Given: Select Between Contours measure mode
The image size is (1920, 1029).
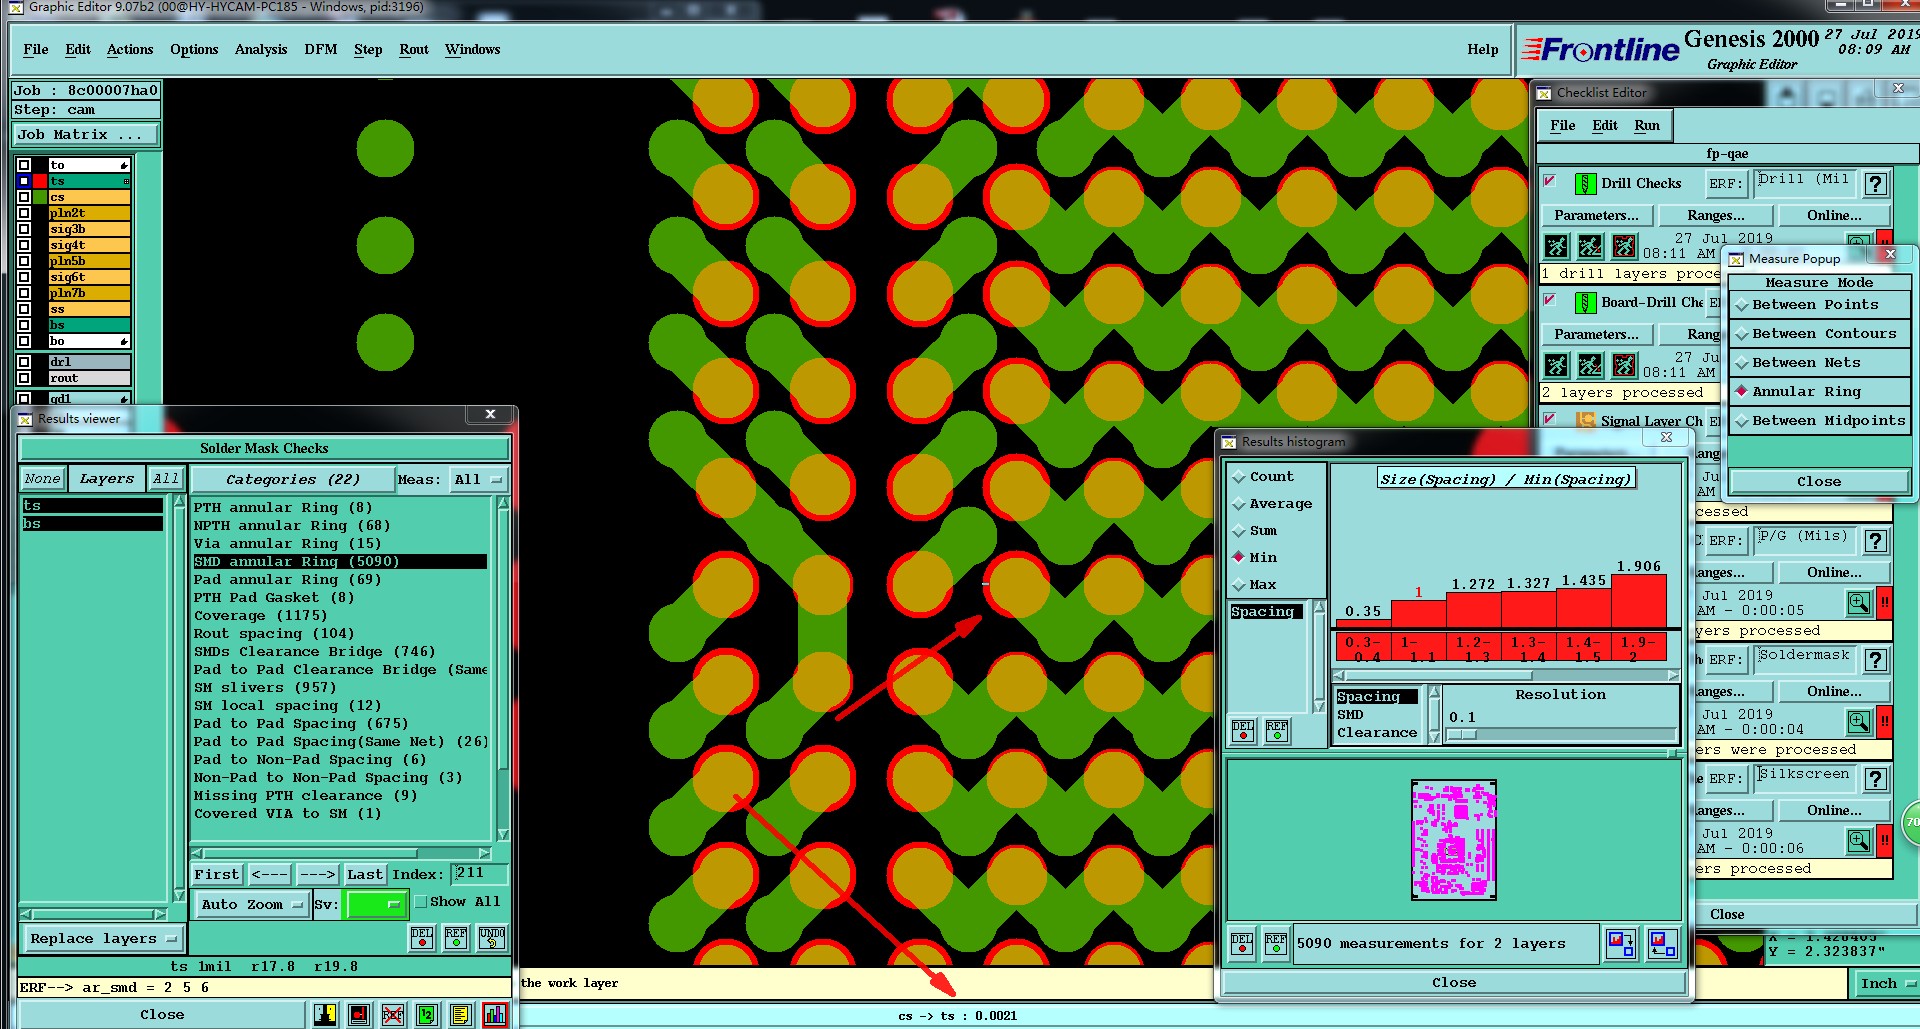Looking at the screenshot, I should coord(1819,334).
